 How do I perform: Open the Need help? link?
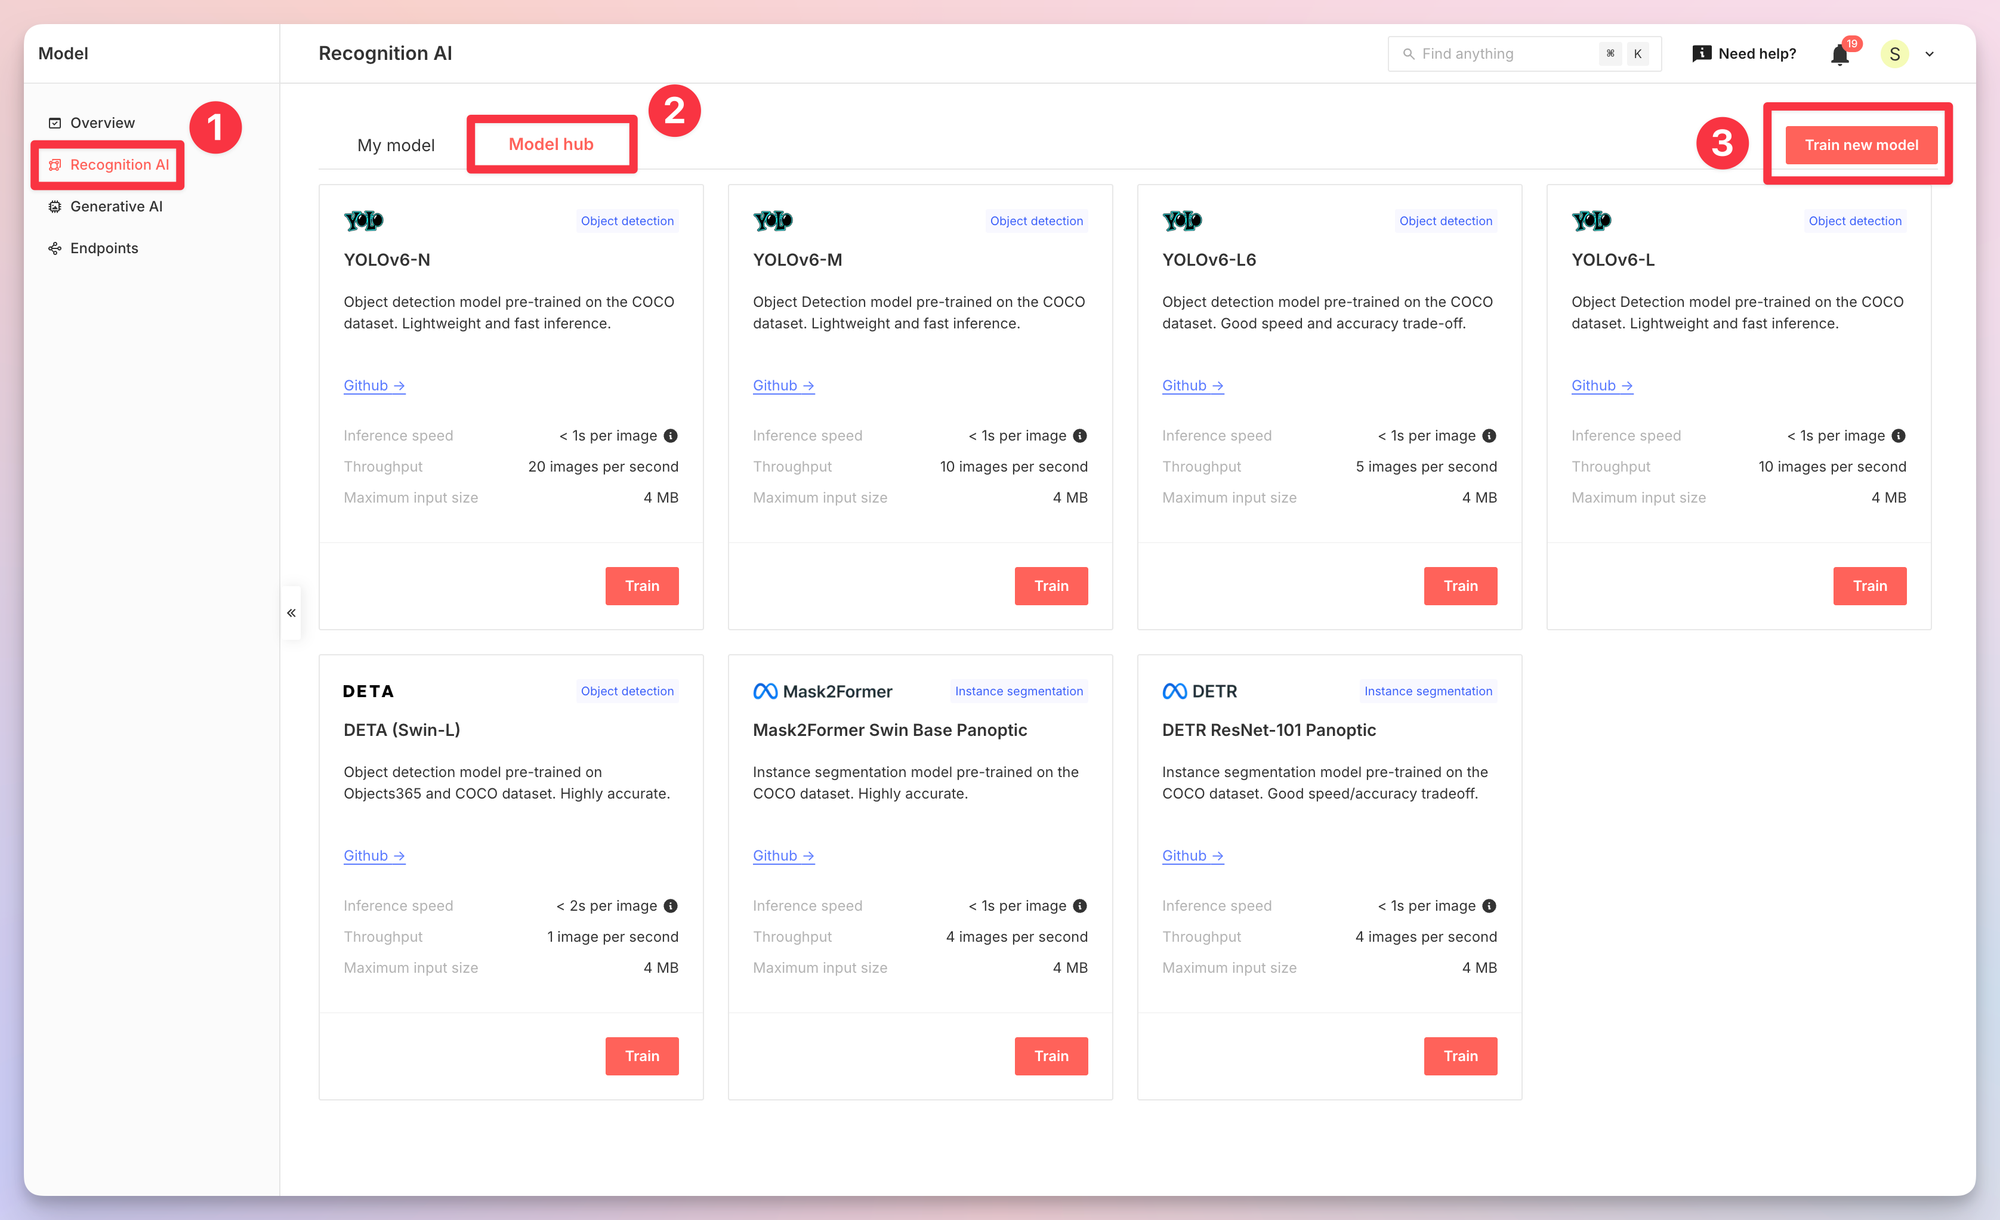click(1744, 54)
